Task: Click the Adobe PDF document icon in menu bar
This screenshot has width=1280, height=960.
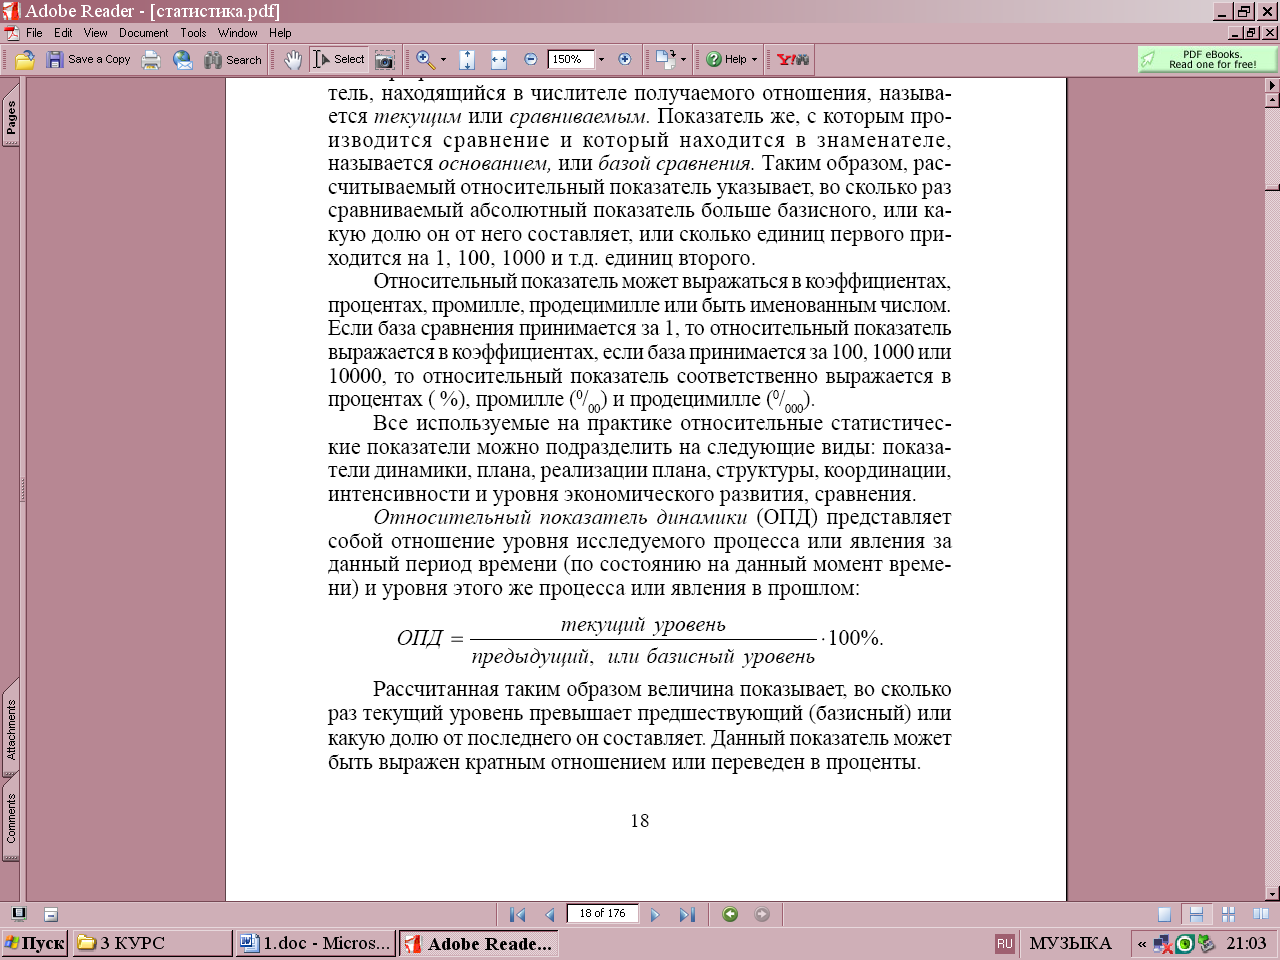Action: [11, 33]
